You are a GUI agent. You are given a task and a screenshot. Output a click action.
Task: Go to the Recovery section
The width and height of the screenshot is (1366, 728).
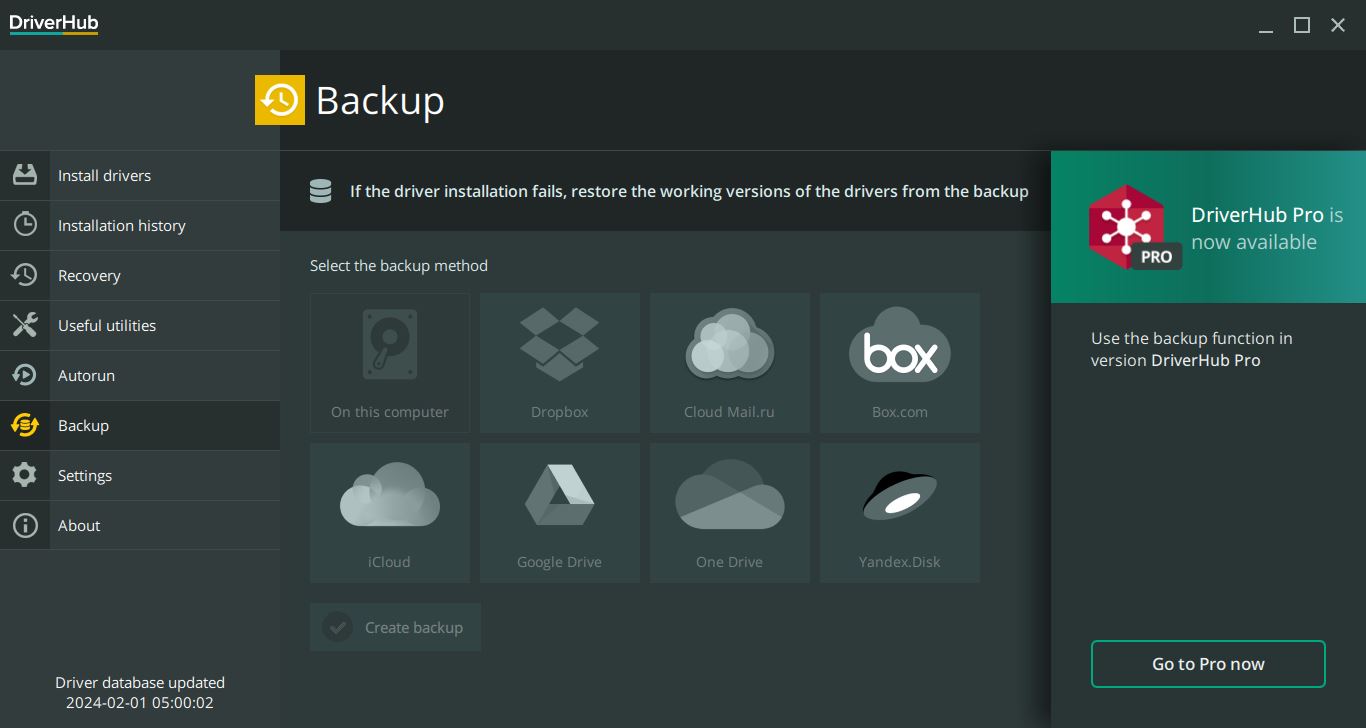140,275
